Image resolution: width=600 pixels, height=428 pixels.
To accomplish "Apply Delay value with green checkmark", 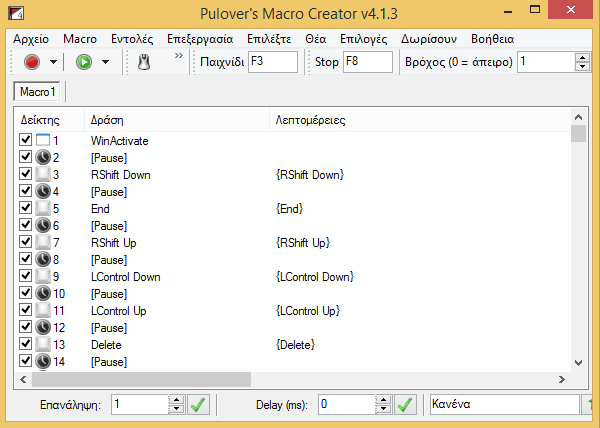I will pyautogui.click(x=405, y=405).
